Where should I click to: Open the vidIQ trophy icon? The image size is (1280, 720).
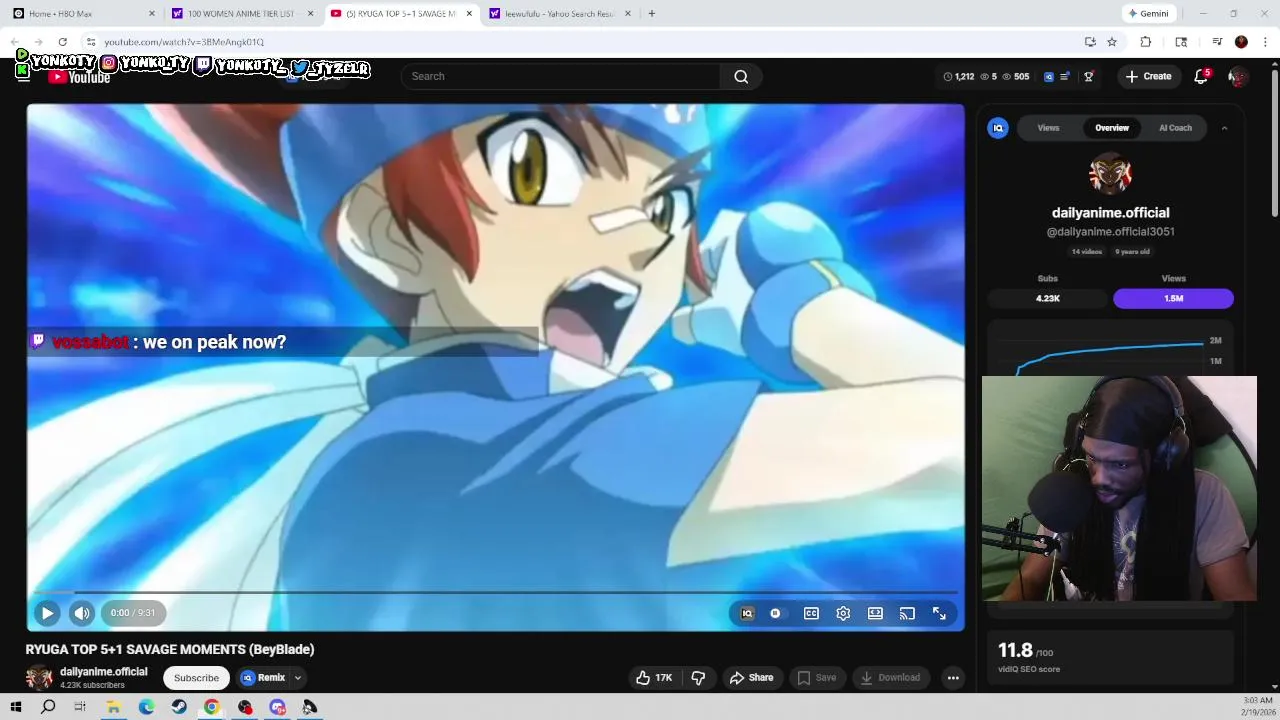pos(1089,76)
